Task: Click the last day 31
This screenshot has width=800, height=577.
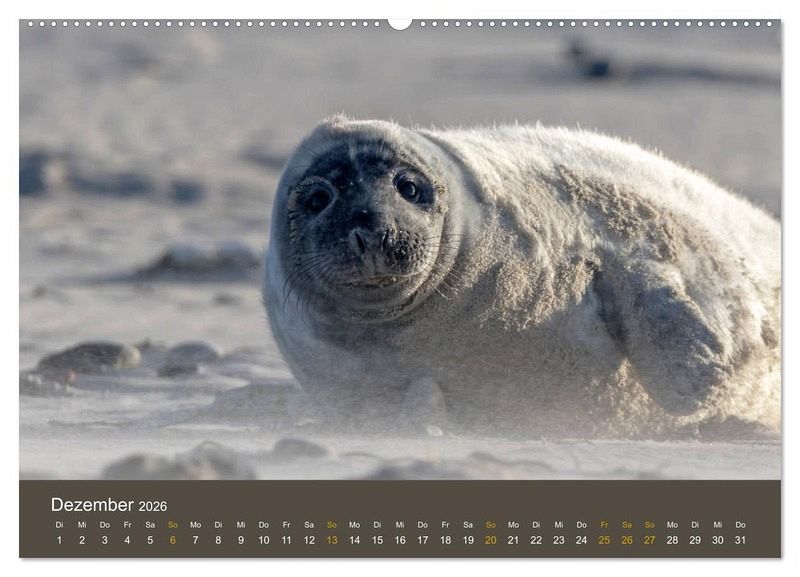Action: coord(740,540)
